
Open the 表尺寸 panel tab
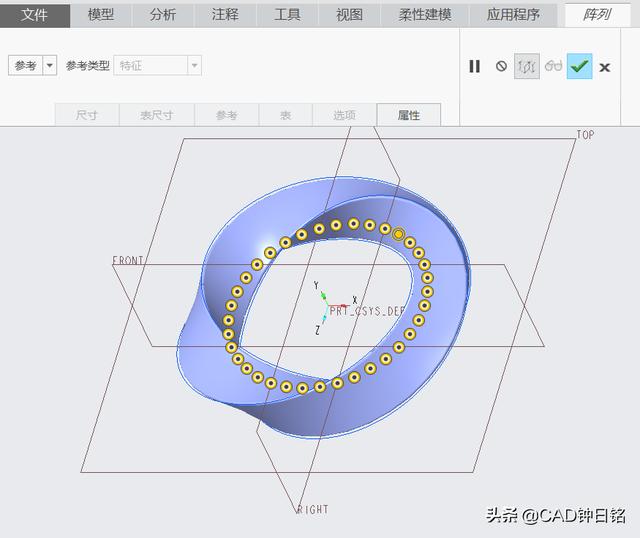point(157,115)
